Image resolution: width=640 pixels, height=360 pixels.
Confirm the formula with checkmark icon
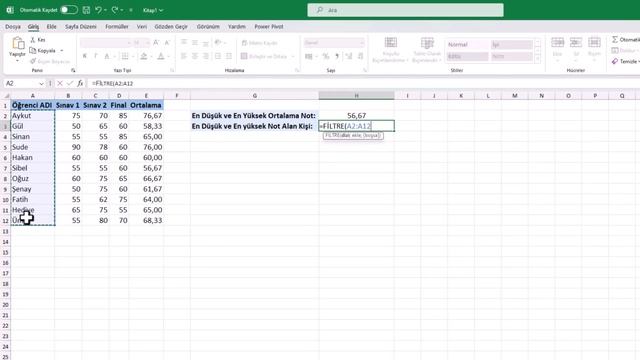point(70,83)
